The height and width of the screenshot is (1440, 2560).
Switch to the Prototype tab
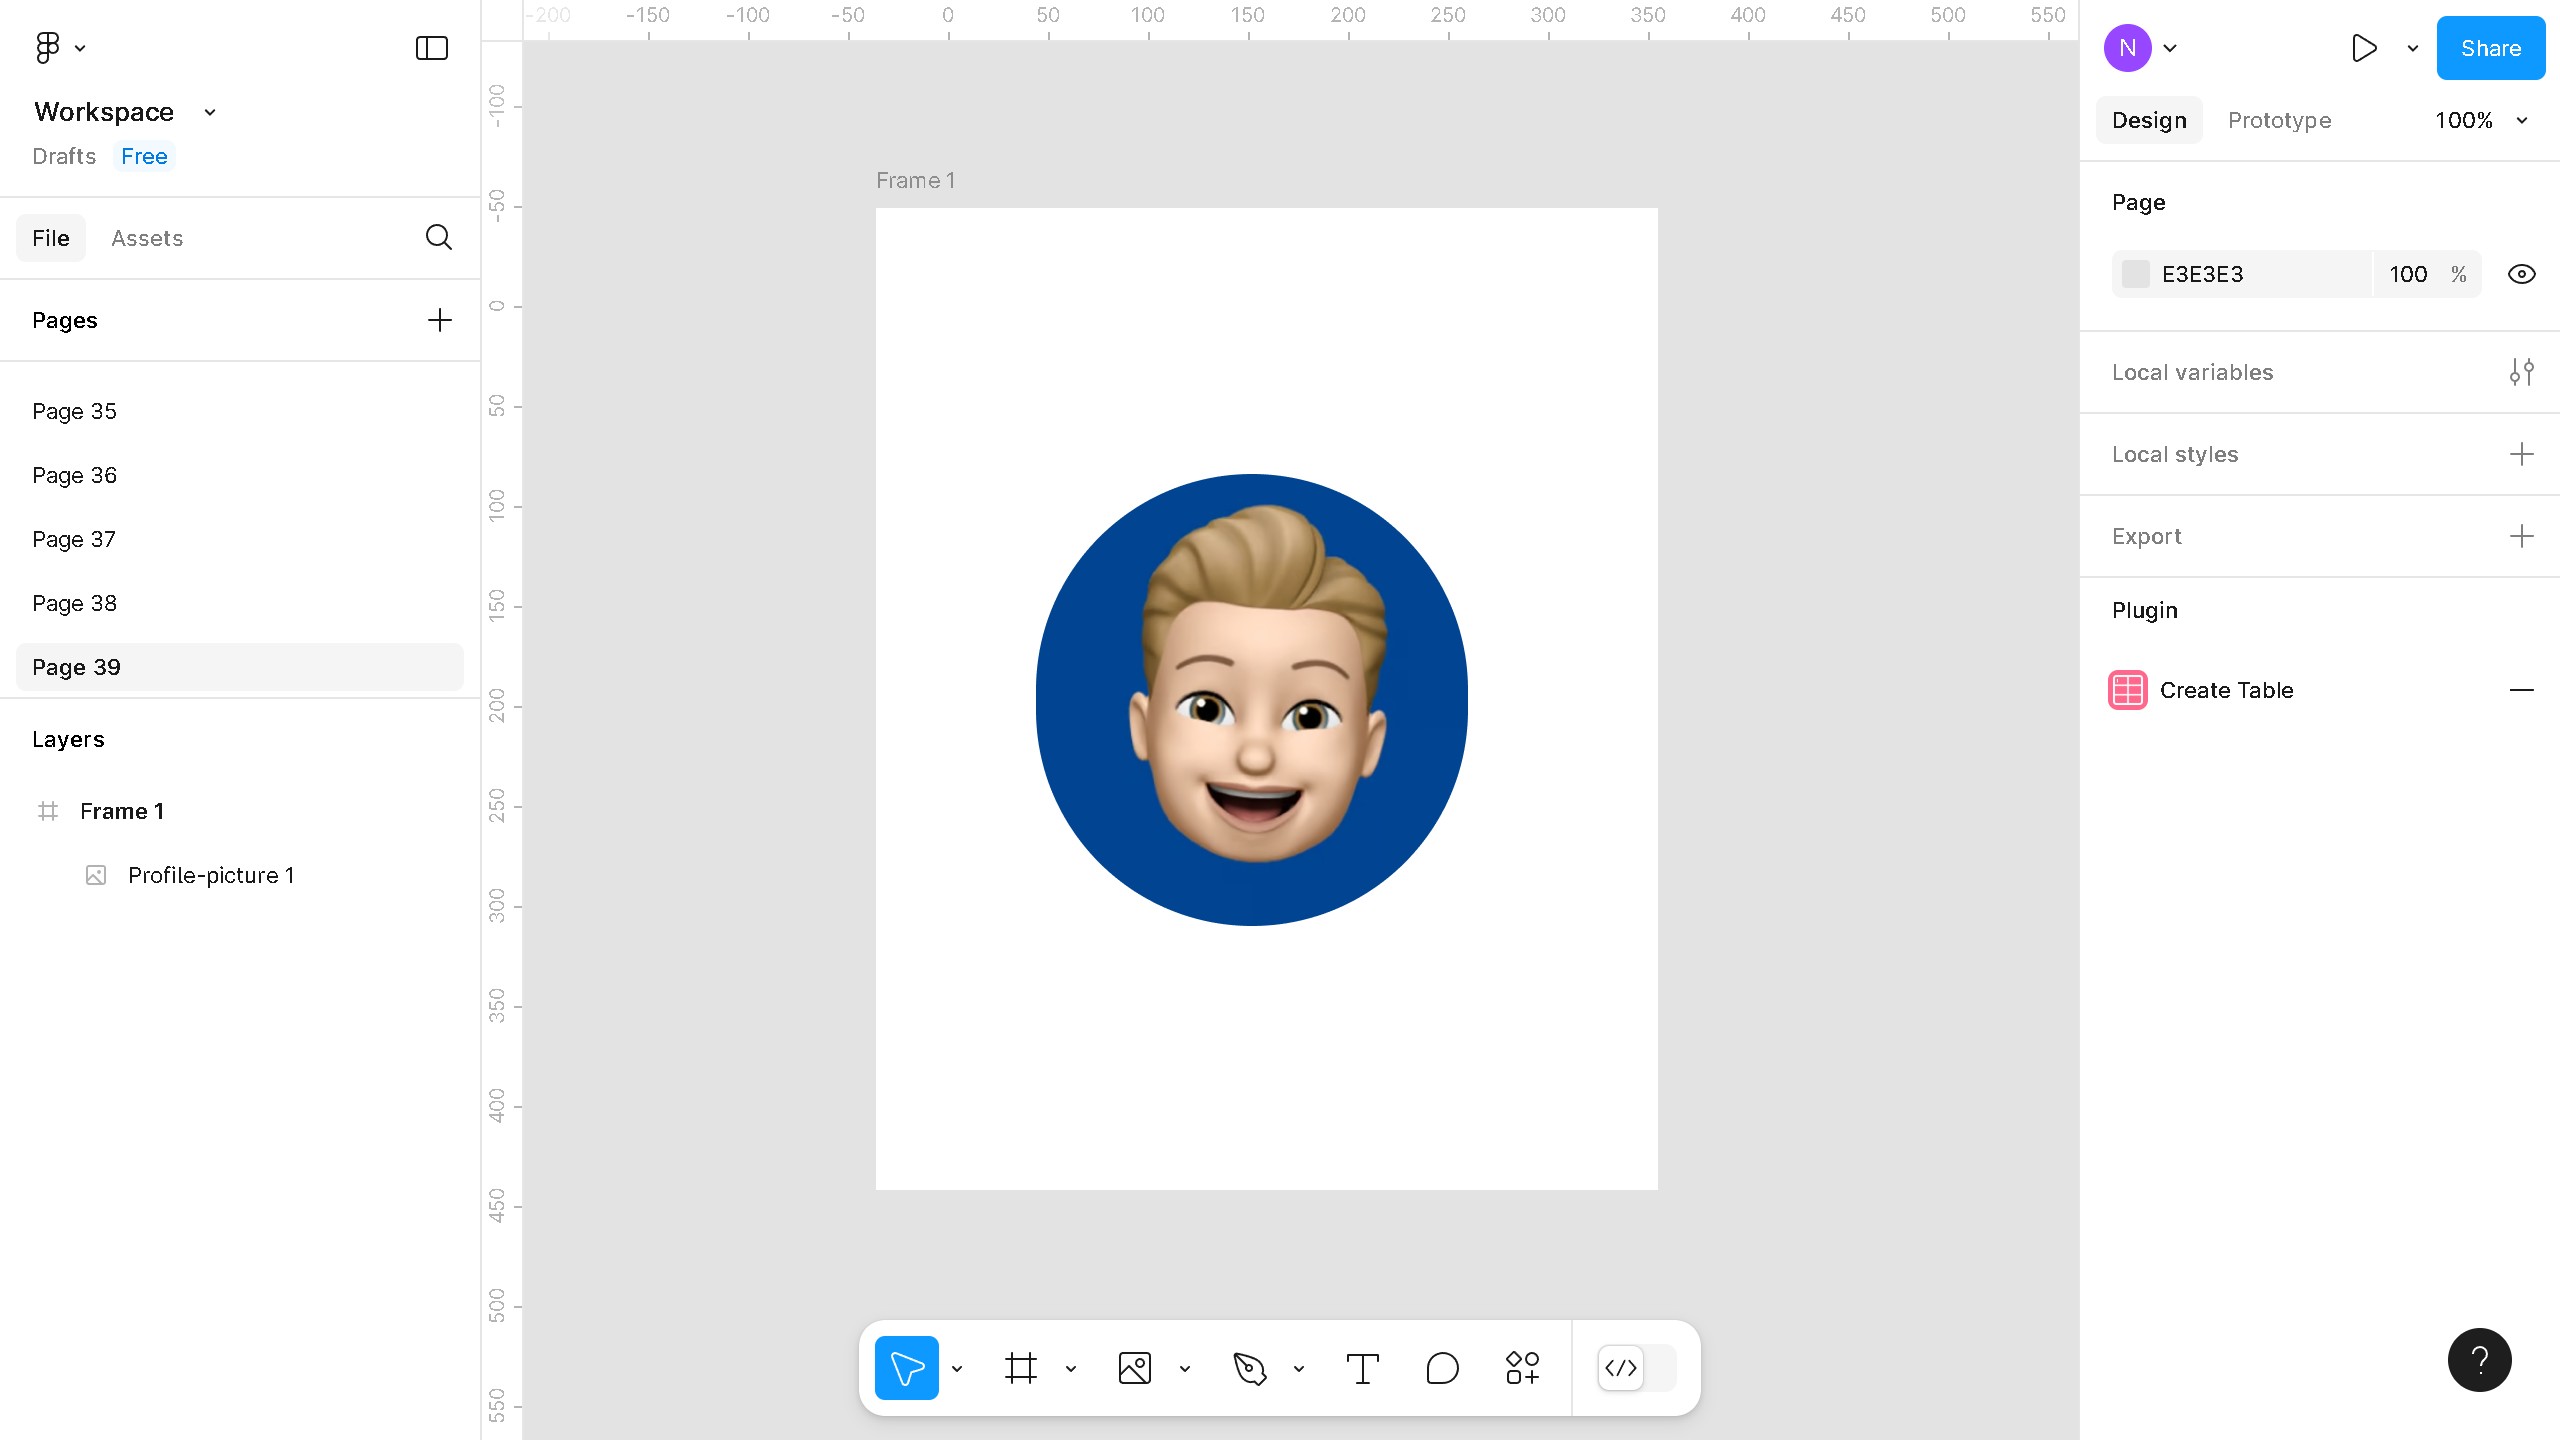coord(2279,120)
